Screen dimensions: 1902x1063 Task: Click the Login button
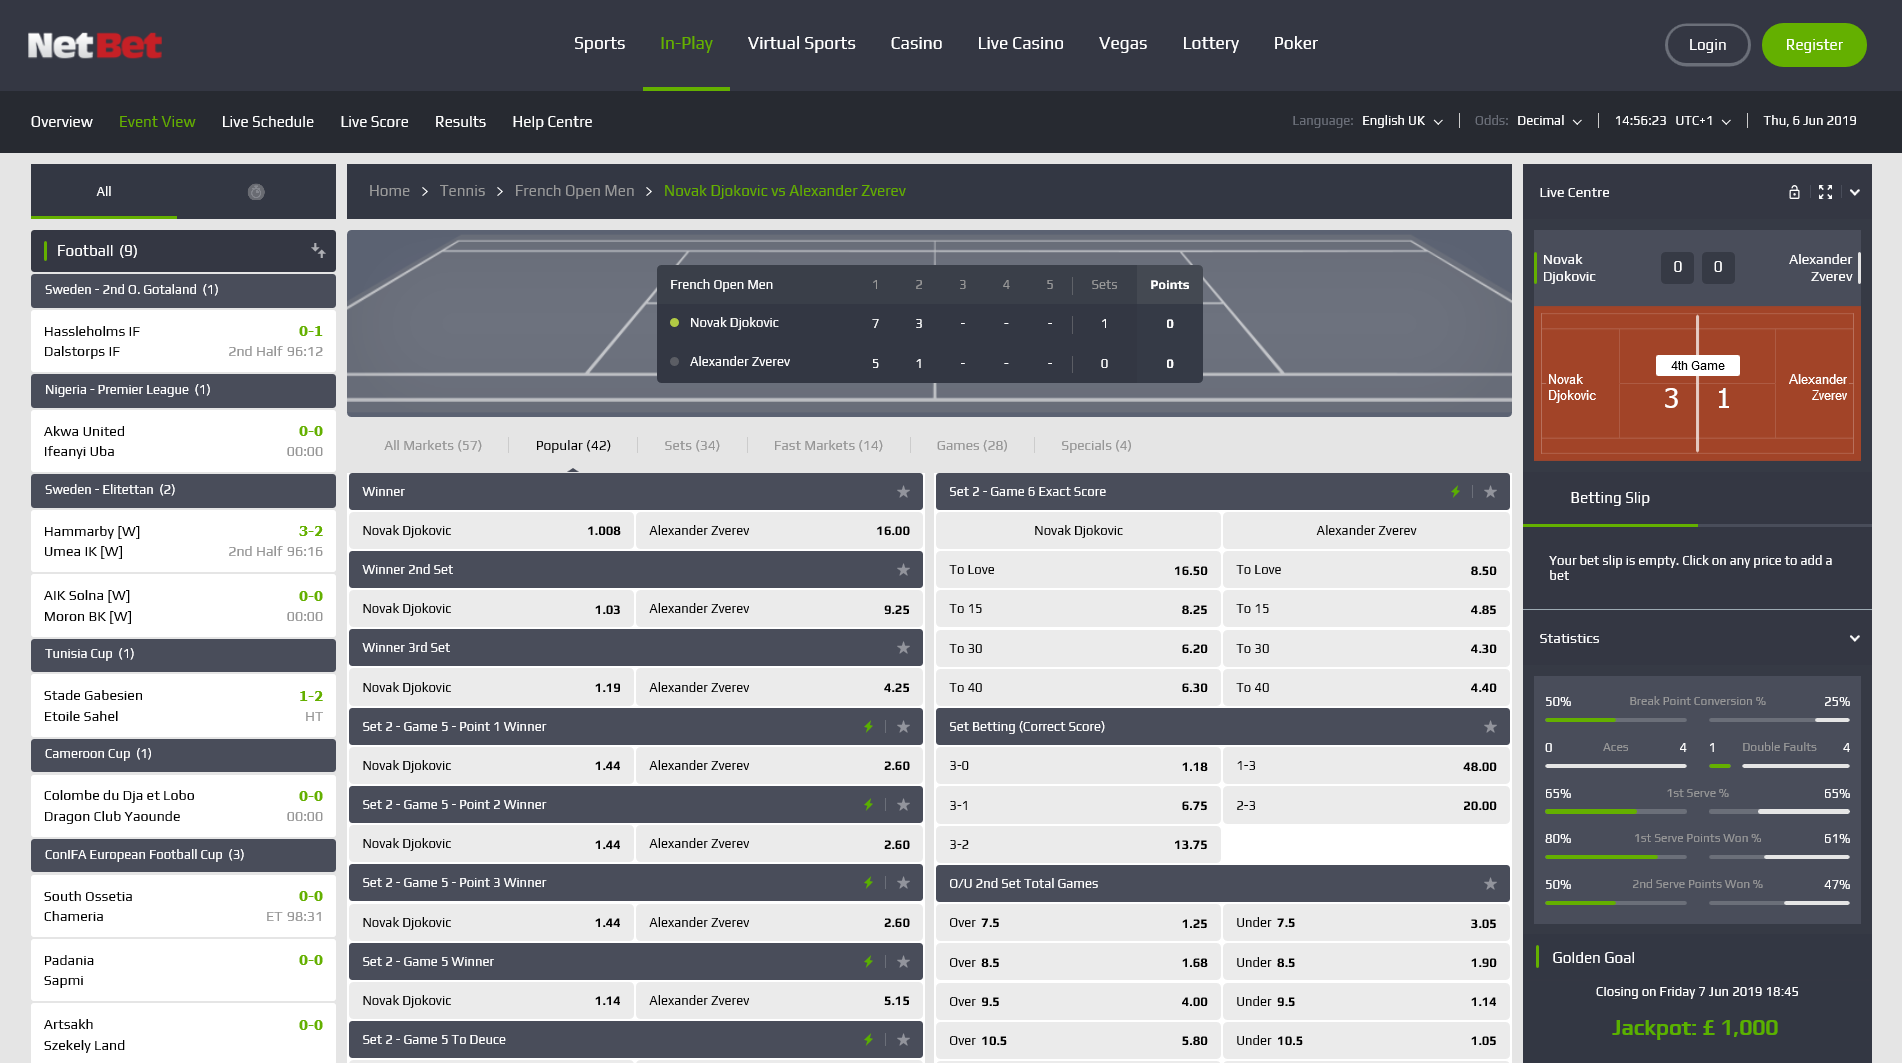1707,45
